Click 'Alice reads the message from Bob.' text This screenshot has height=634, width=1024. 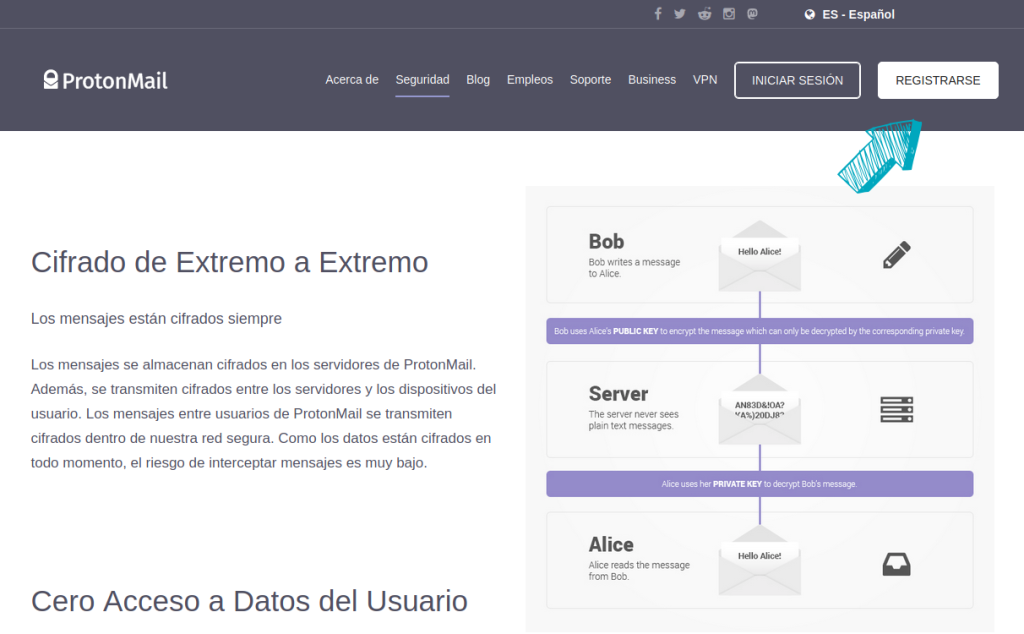pos(639,571)
